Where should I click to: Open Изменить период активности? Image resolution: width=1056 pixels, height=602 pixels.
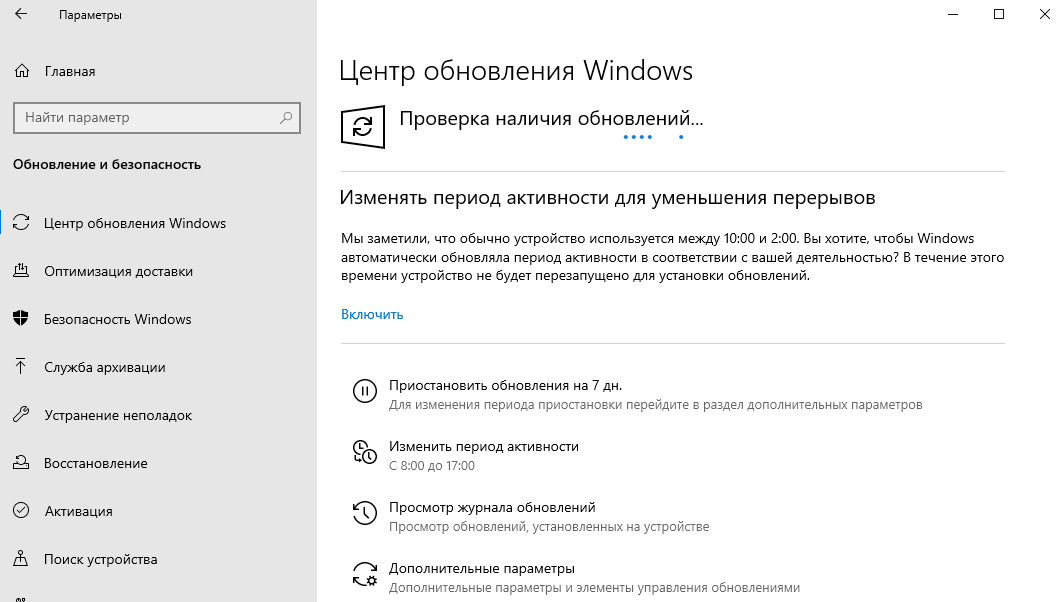(x=484, y=446)
